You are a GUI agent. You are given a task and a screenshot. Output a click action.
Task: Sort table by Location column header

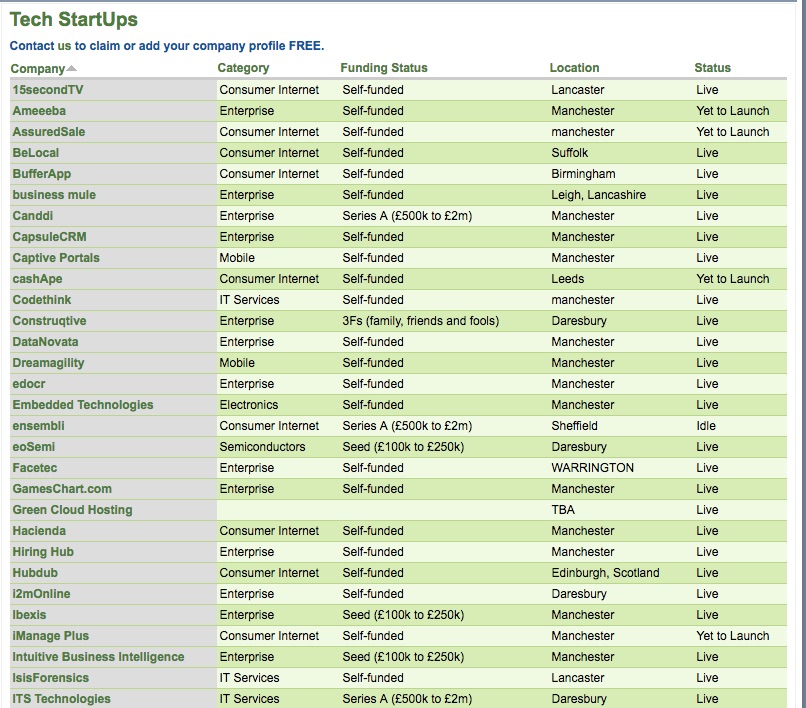coord(574,68)
